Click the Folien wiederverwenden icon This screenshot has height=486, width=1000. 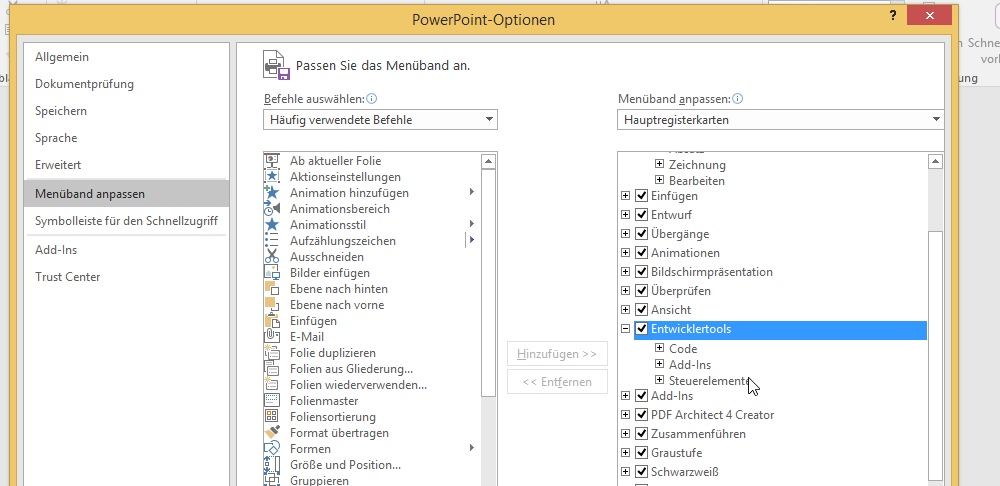[x=272, y=385]
